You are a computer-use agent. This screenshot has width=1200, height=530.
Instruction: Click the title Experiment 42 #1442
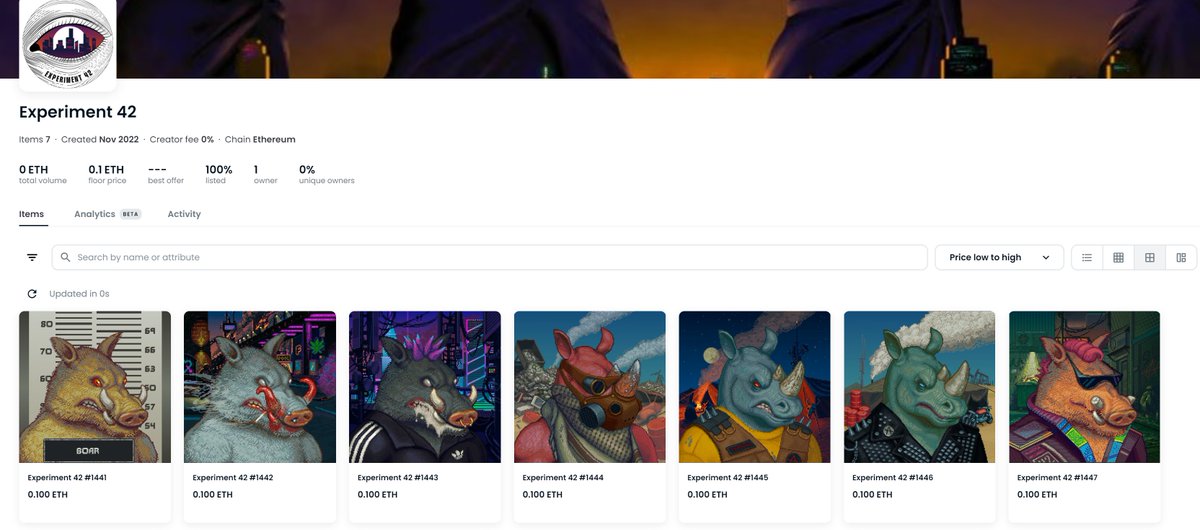coord(233,478)
